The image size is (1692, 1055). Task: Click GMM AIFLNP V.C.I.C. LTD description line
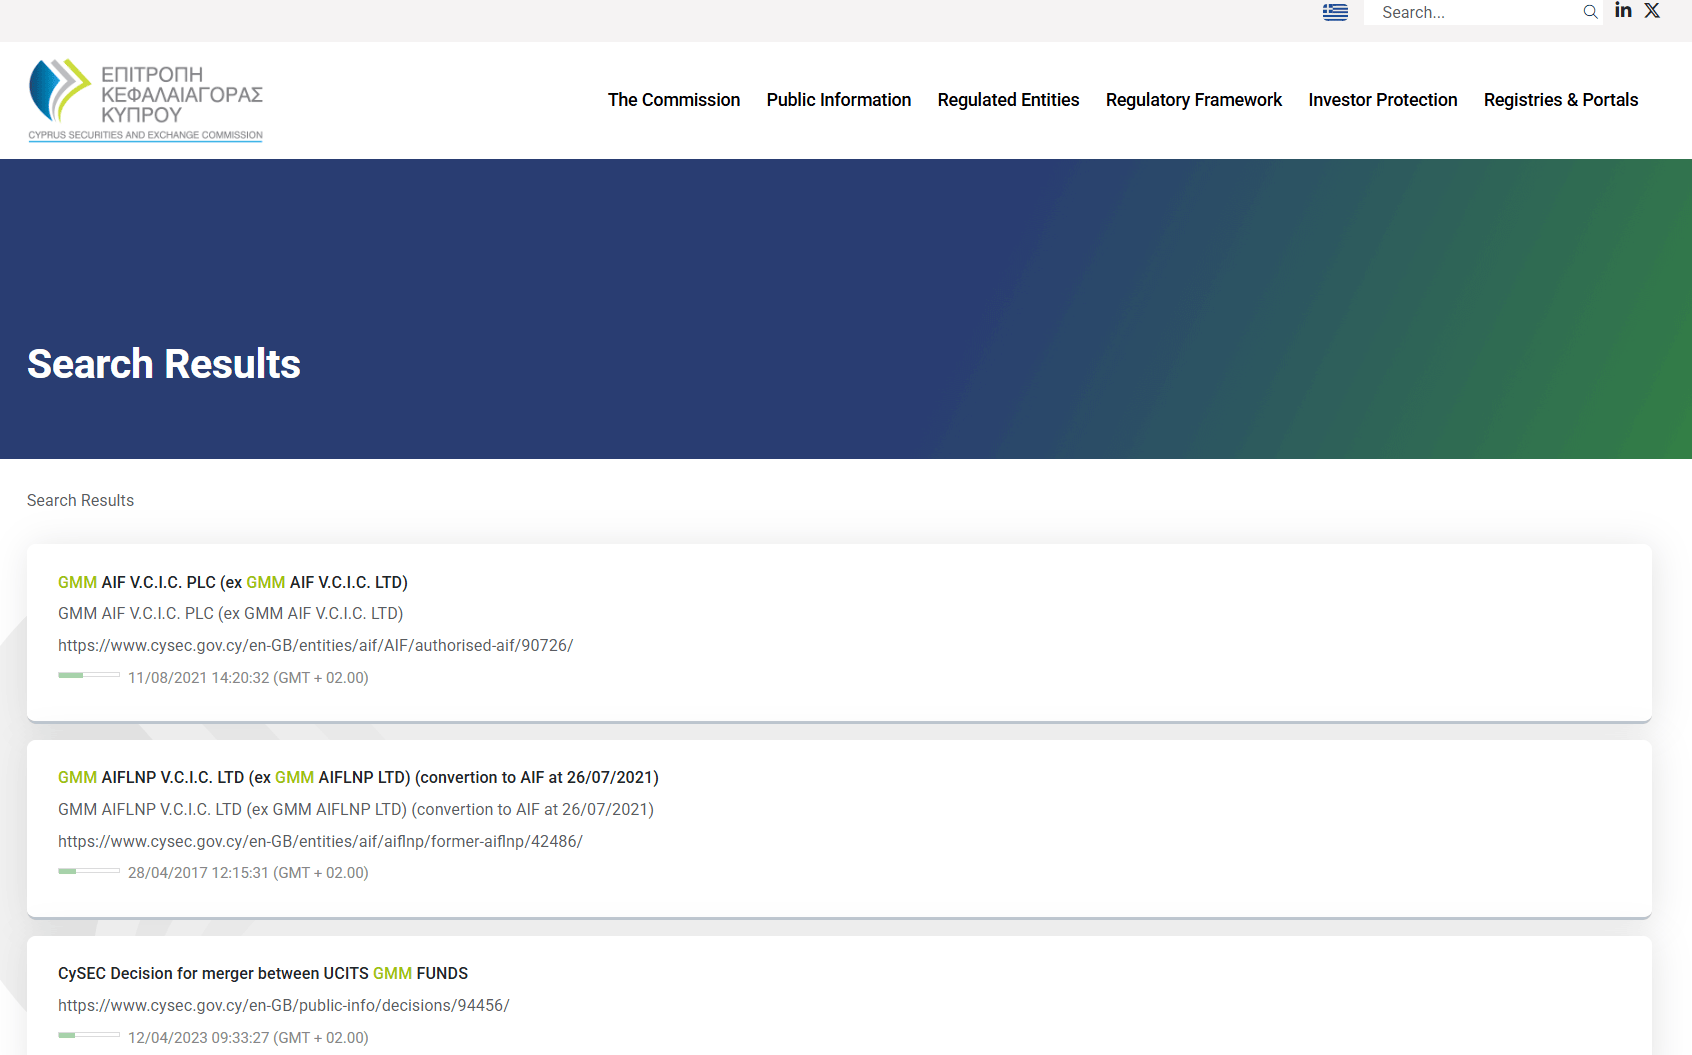click(x=356, y=810)
